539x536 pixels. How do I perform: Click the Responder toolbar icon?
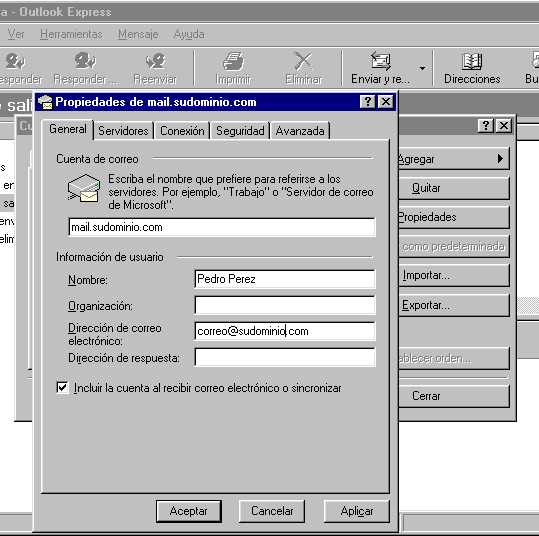coord(14,61)
